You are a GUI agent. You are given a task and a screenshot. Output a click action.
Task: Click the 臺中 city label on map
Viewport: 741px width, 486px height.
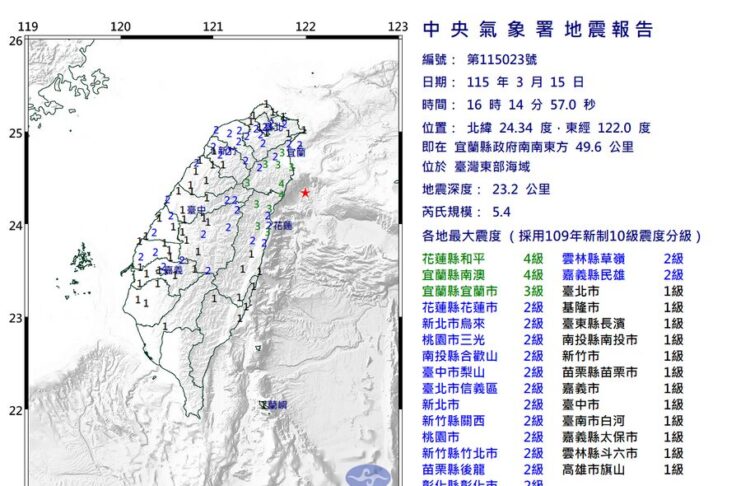(x=195, y=211)
